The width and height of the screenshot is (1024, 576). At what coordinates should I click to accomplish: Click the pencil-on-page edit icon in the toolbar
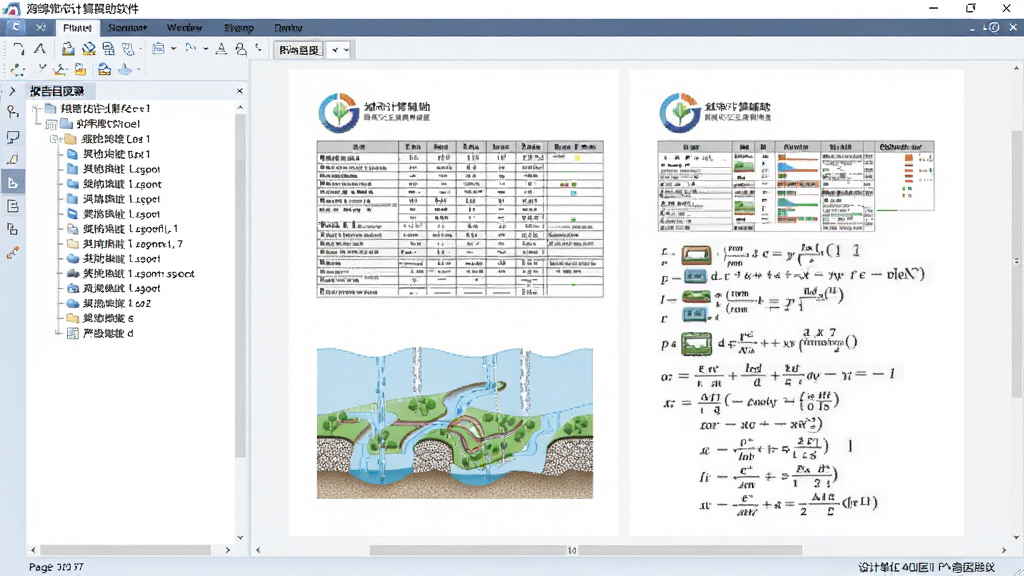tap(89, 49)
